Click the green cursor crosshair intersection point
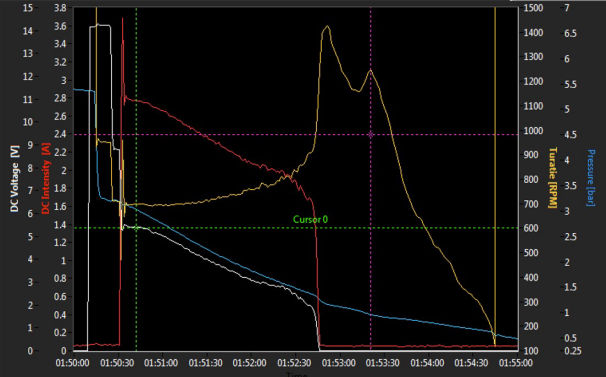 point(136,228)
